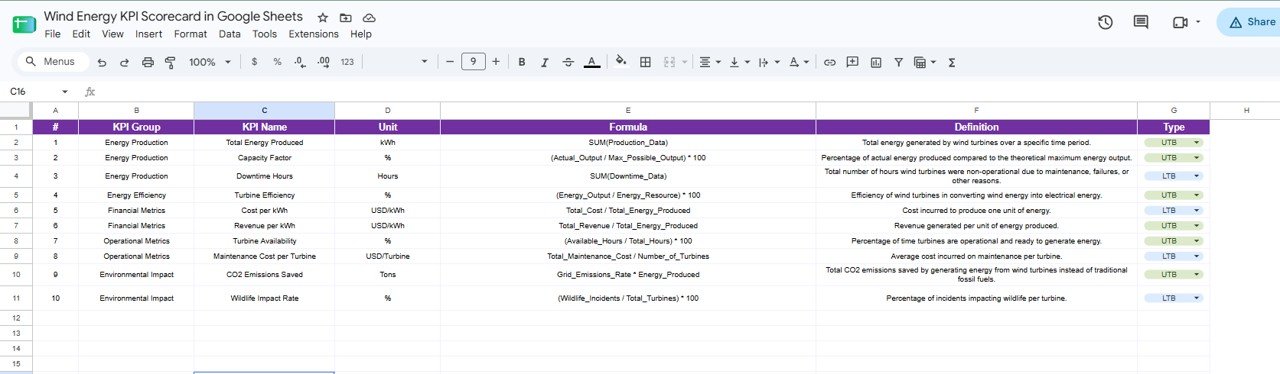Open version history clock icon
The height and width of the screenshot is (374, 1280).
pyautogui.click(x=1105, y=22)
